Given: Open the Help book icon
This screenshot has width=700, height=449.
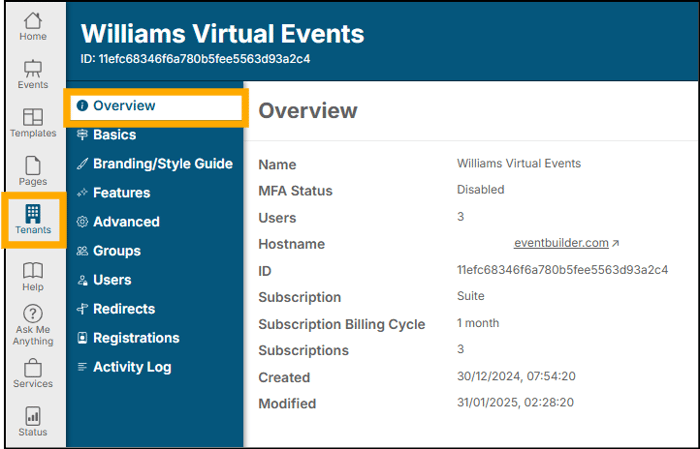Looking at the screenshot, I should [x=33, y=270].
